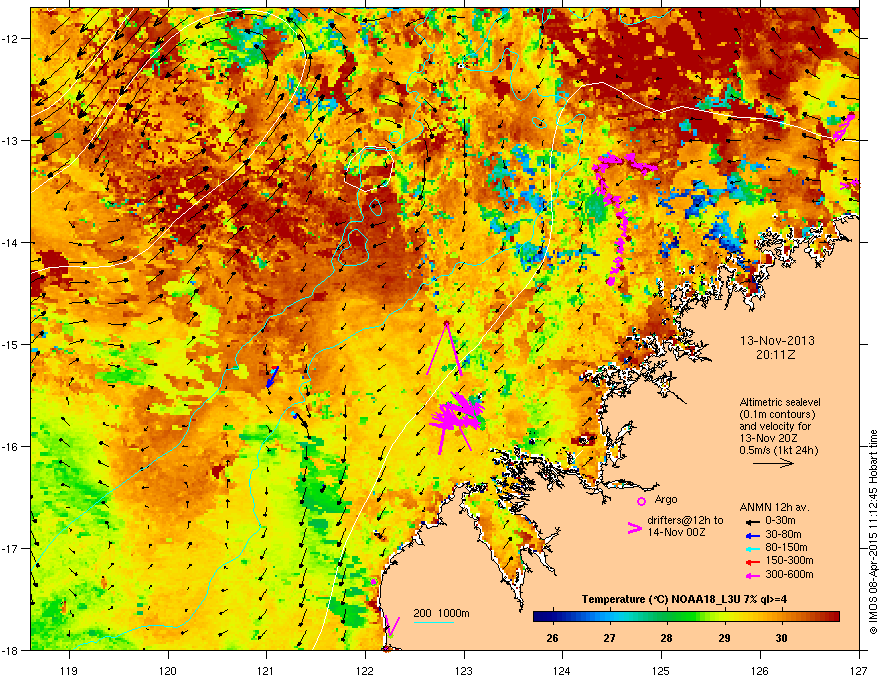Click latitude axis label -15

(11, 344)
